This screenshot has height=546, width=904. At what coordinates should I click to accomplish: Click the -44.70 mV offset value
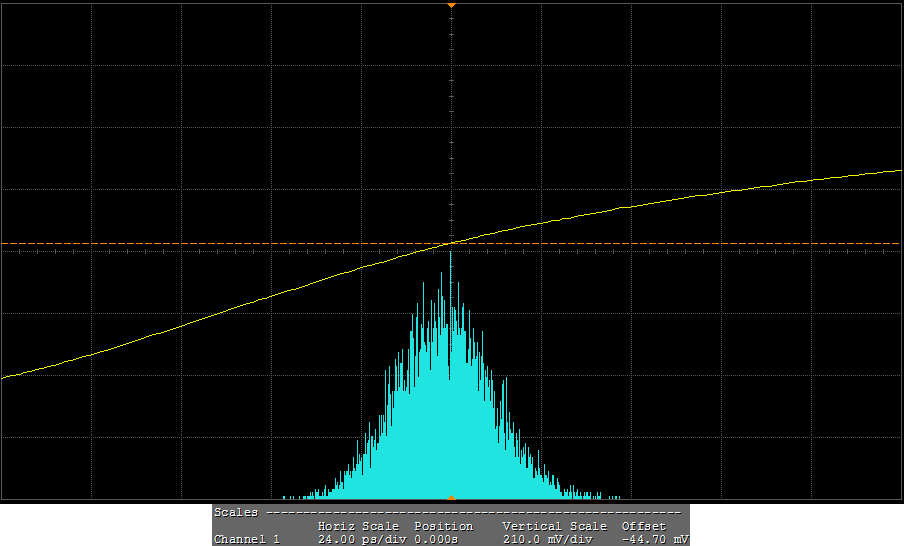(x=654, y=539)
